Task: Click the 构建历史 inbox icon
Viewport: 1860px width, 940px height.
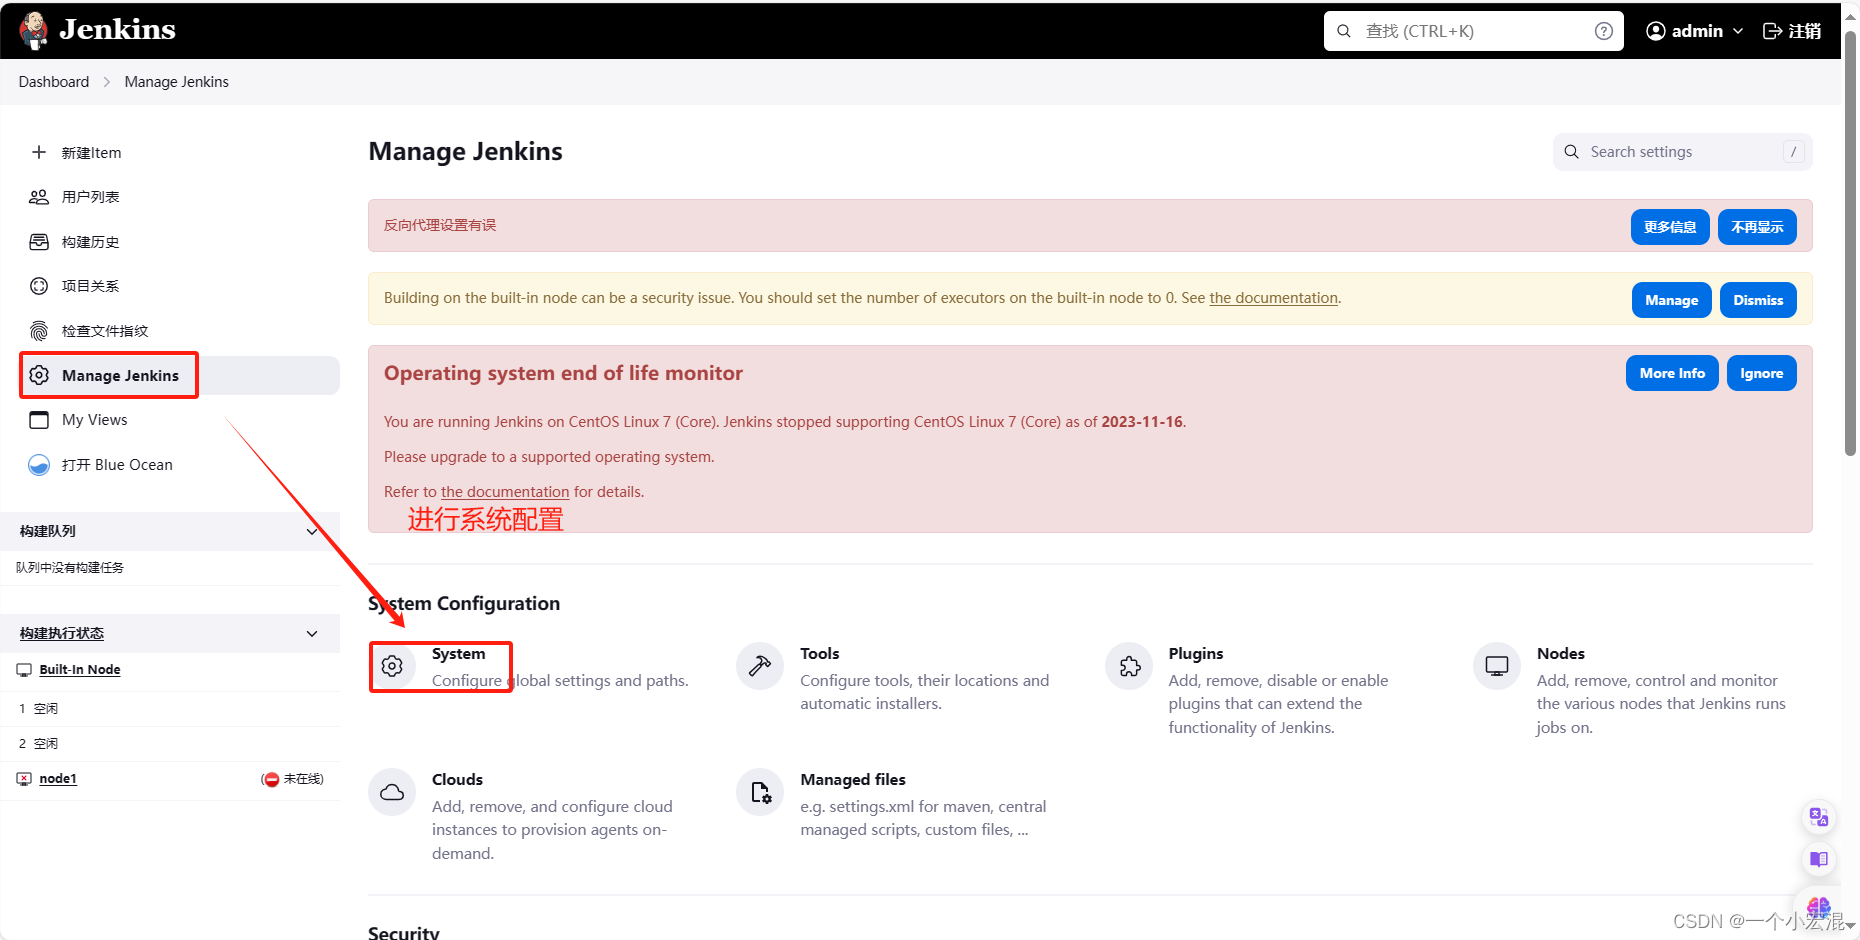Action: 39,241
